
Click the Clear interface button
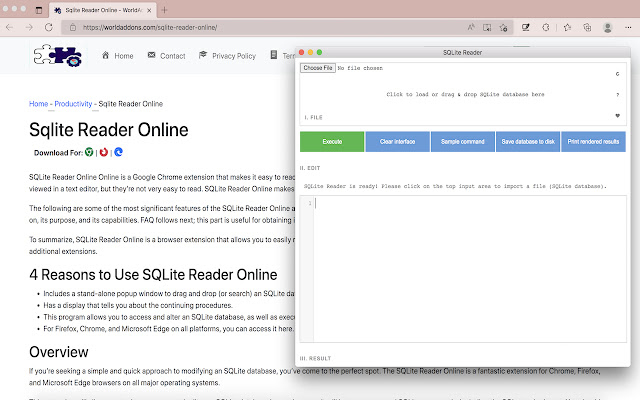point(397,142)
